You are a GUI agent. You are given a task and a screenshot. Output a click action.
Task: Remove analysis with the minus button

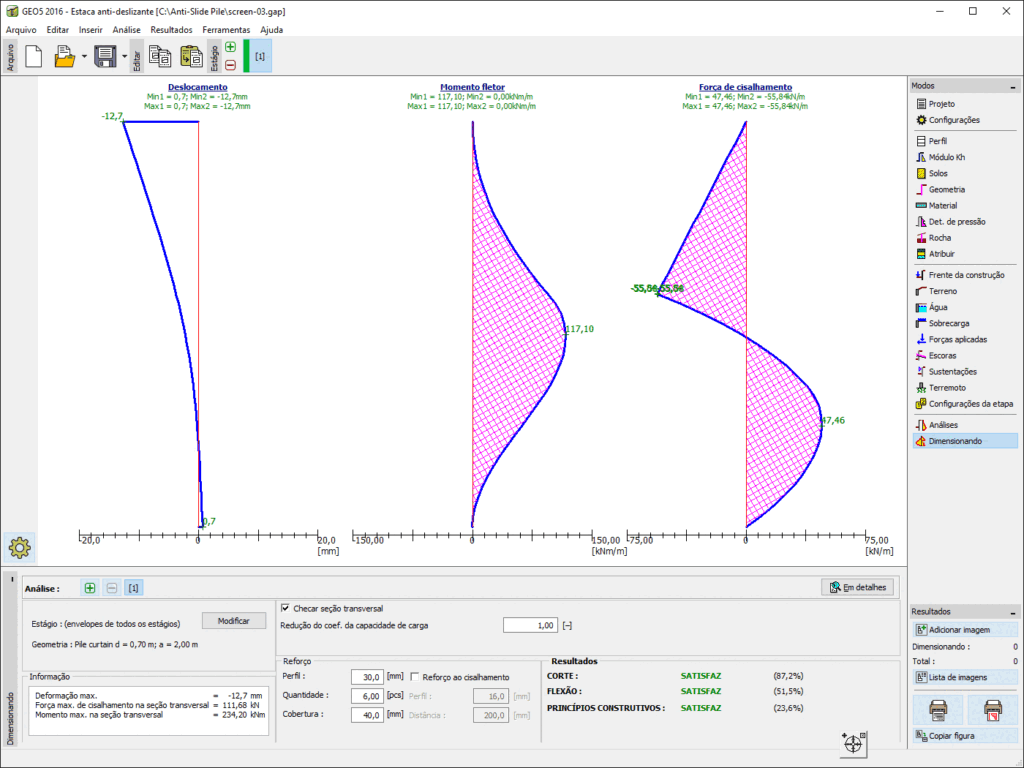tap(112, 588)
